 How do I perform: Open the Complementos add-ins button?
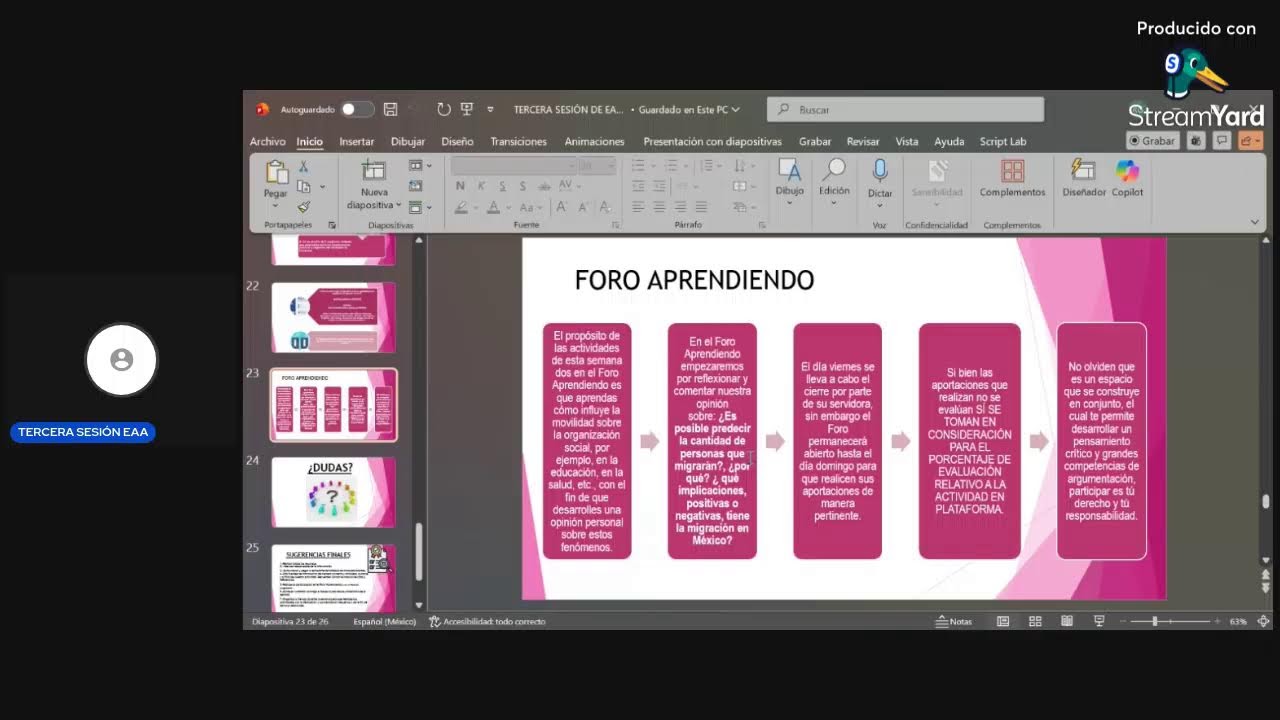click(1012, 178)
